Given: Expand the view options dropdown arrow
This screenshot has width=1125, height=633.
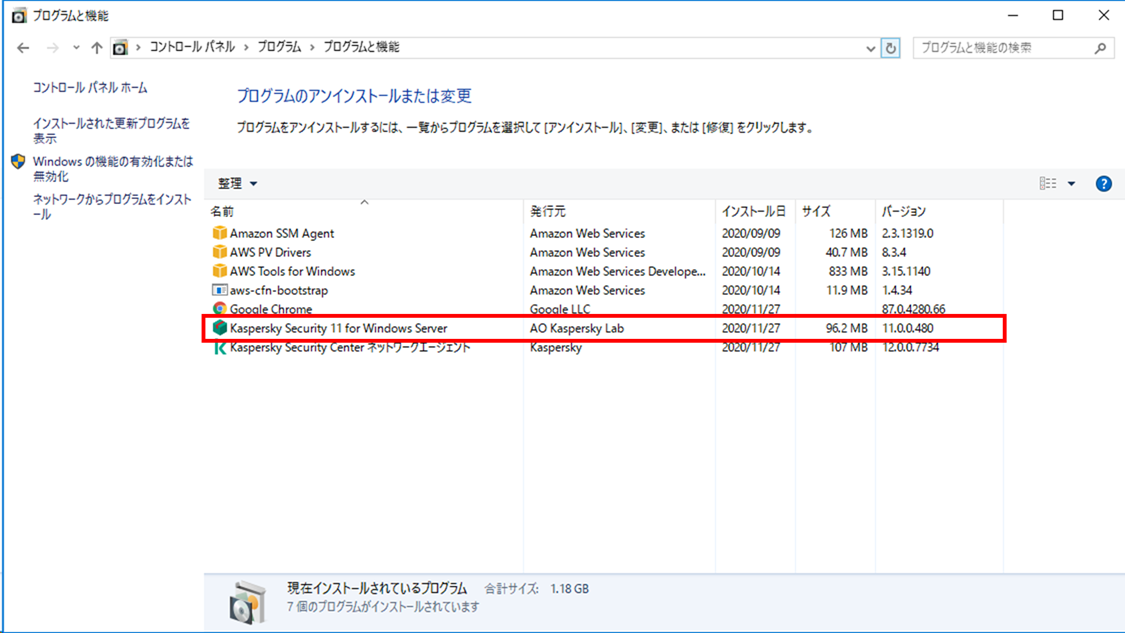Looking at the screenshot, I should point(1071,184).
